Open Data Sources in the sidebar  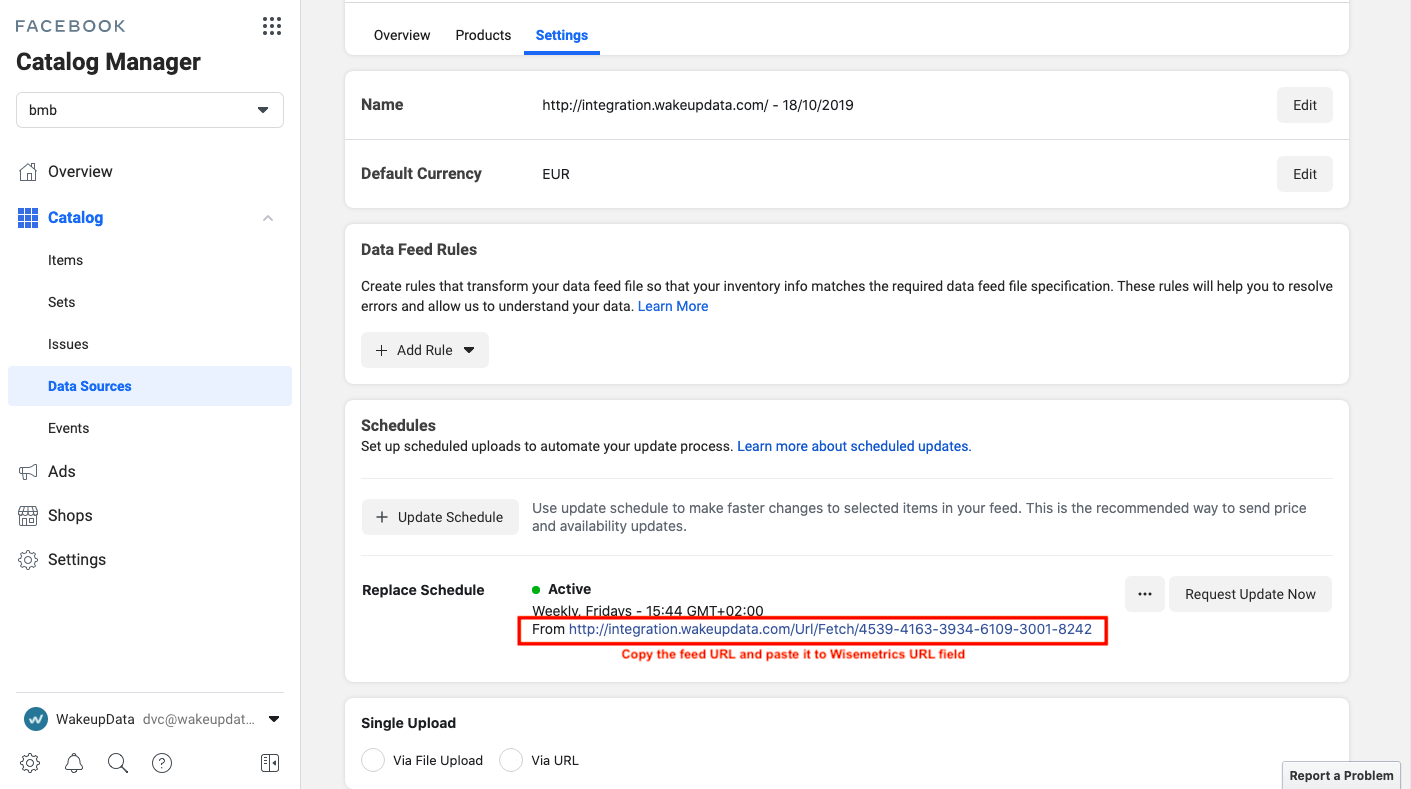click(150, 386)
